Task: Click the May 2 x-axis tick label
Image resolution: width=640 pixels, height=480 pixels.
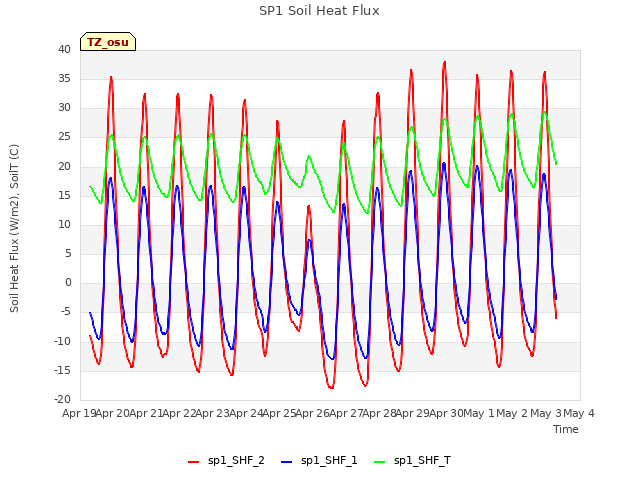Action: 512,413
